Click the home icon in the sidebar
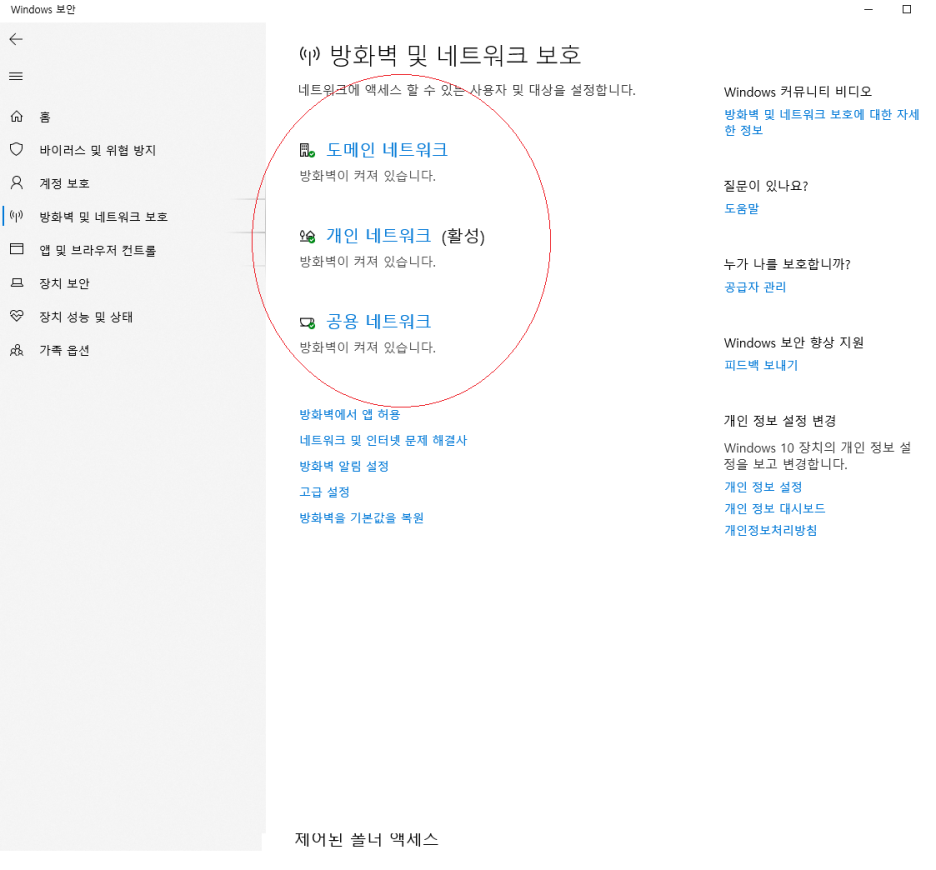The image size is (936, 870). [x=17, y=116]
